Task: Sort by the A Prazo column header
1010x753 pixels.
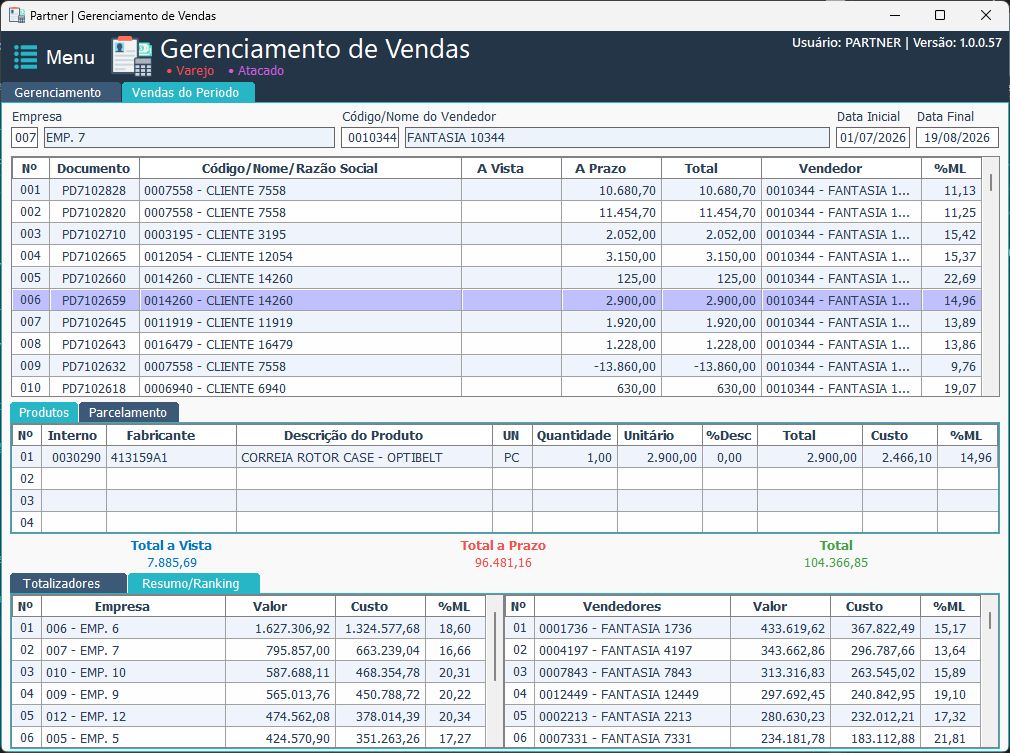Action: coord(611,169)
